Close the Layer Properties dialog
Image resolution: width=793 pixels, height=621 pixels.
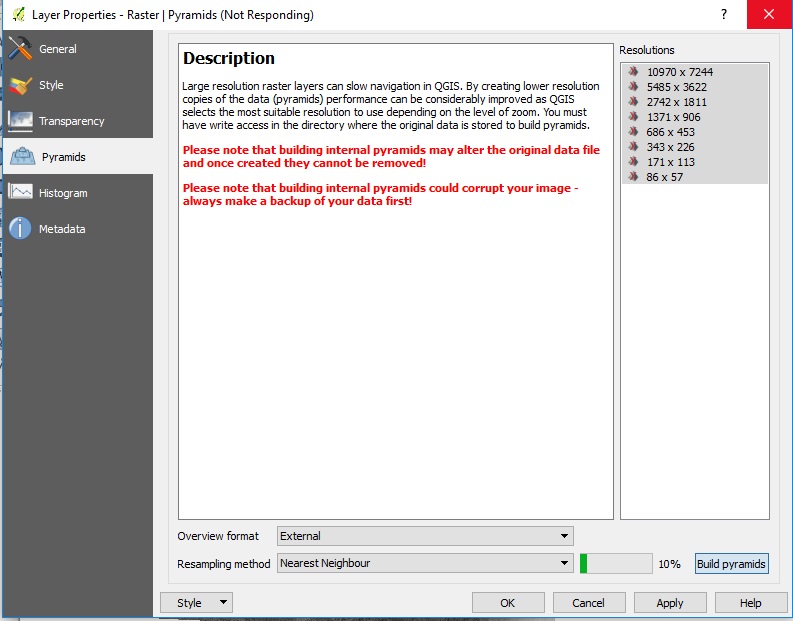coord(769,14)
